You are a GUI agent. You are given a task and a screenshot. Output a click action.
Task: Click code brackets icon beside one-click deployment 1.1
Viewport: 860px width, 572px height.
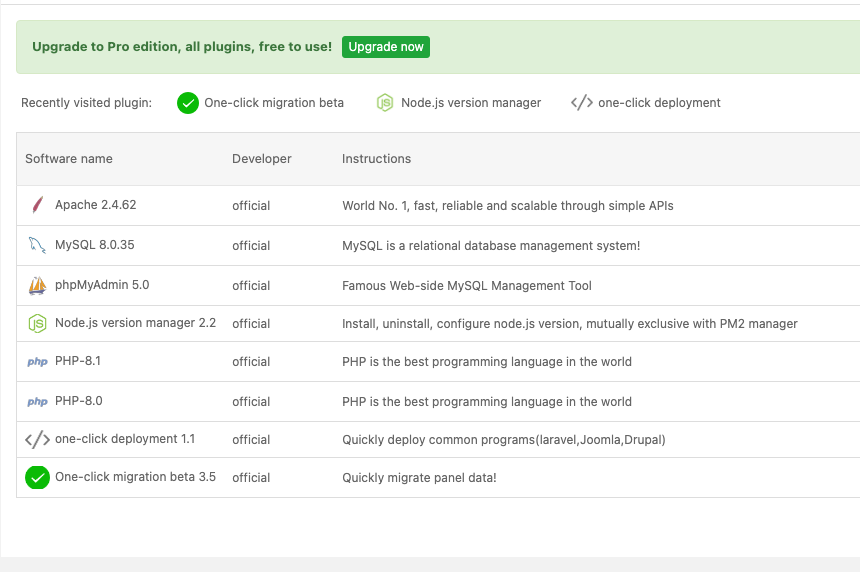coord(37,439)
